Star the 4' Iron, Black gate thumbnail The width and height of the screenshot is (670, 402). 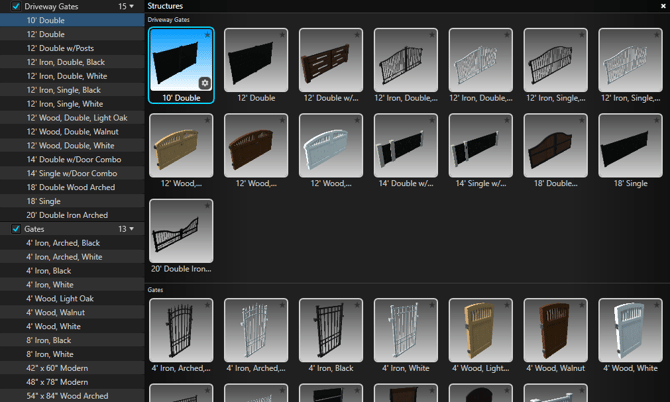click(357, 306)
